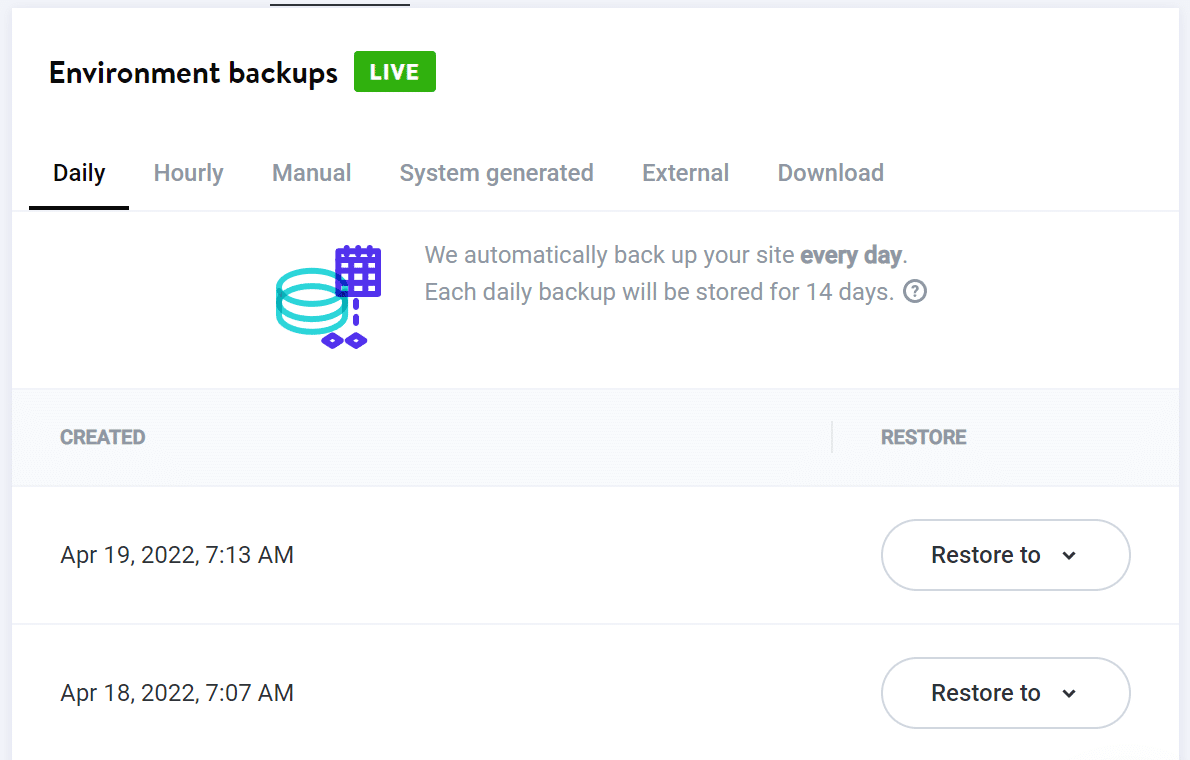Image resolution: width=1190 pixels, height=760 pixels.
Task: Click the Apr 18, 2022 backup row
Action: (177, 693)
